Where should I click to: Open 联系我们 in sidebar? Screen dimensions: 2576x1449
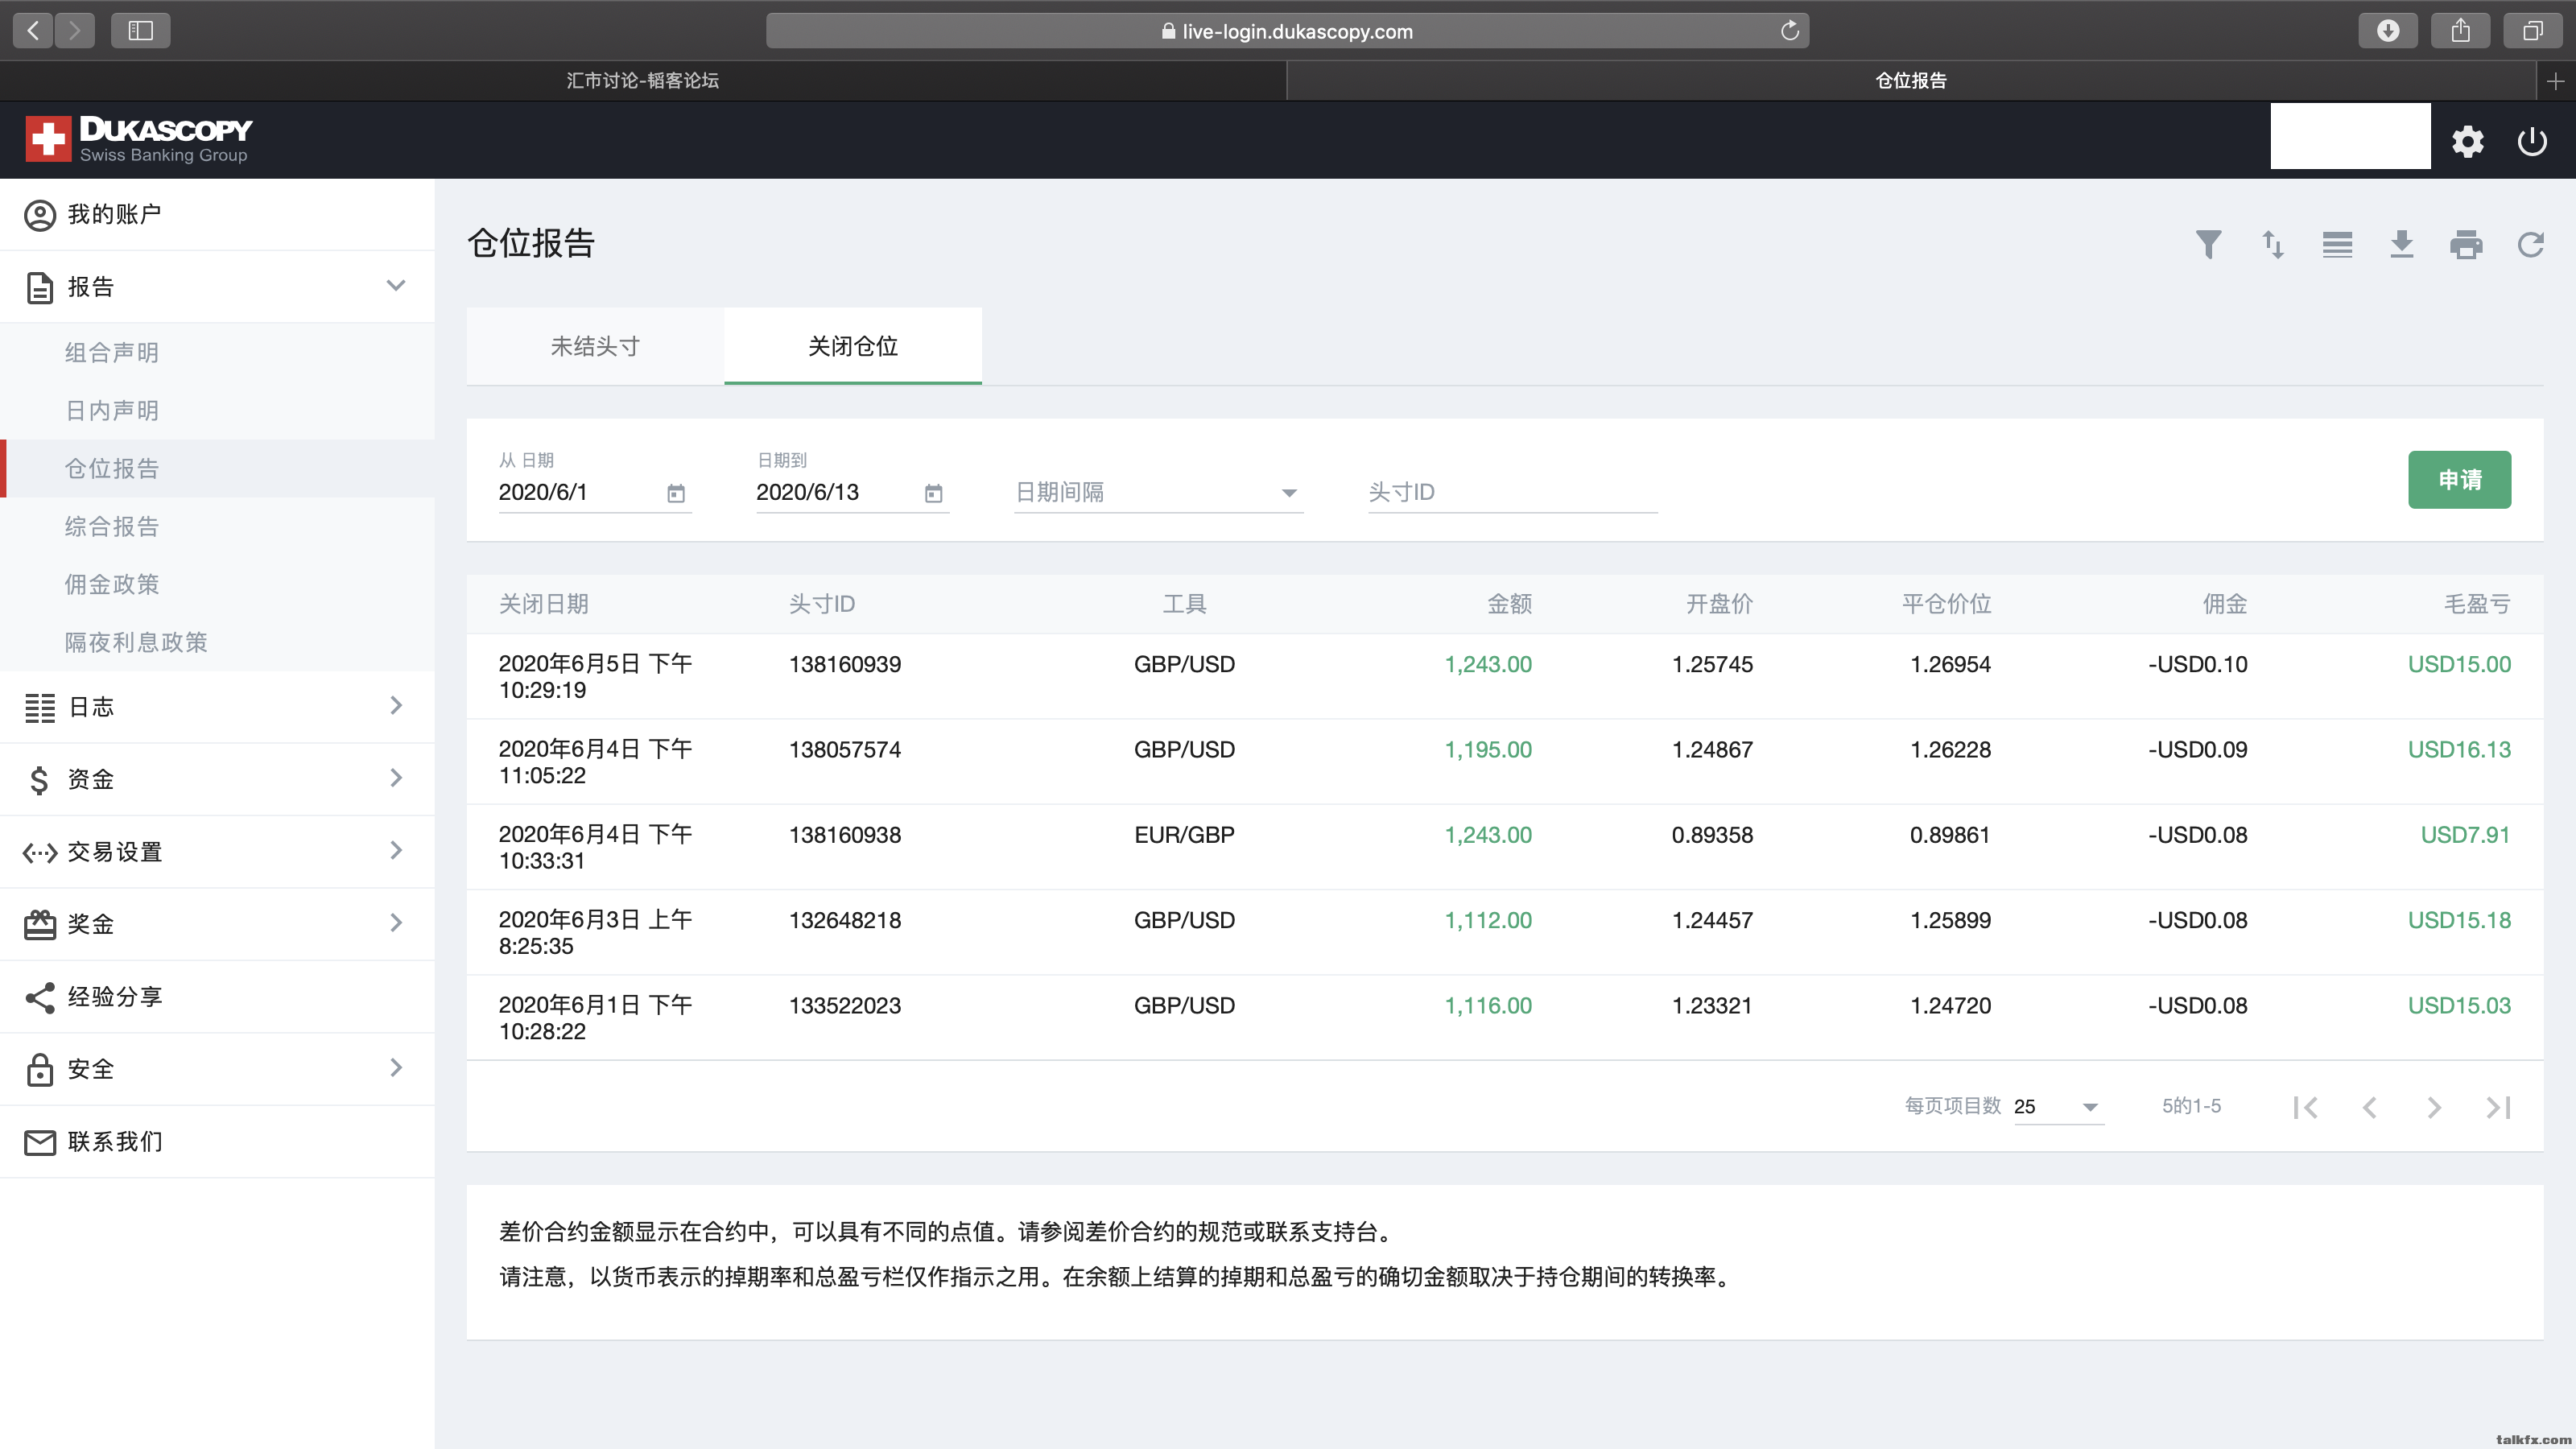point(217,1142)
